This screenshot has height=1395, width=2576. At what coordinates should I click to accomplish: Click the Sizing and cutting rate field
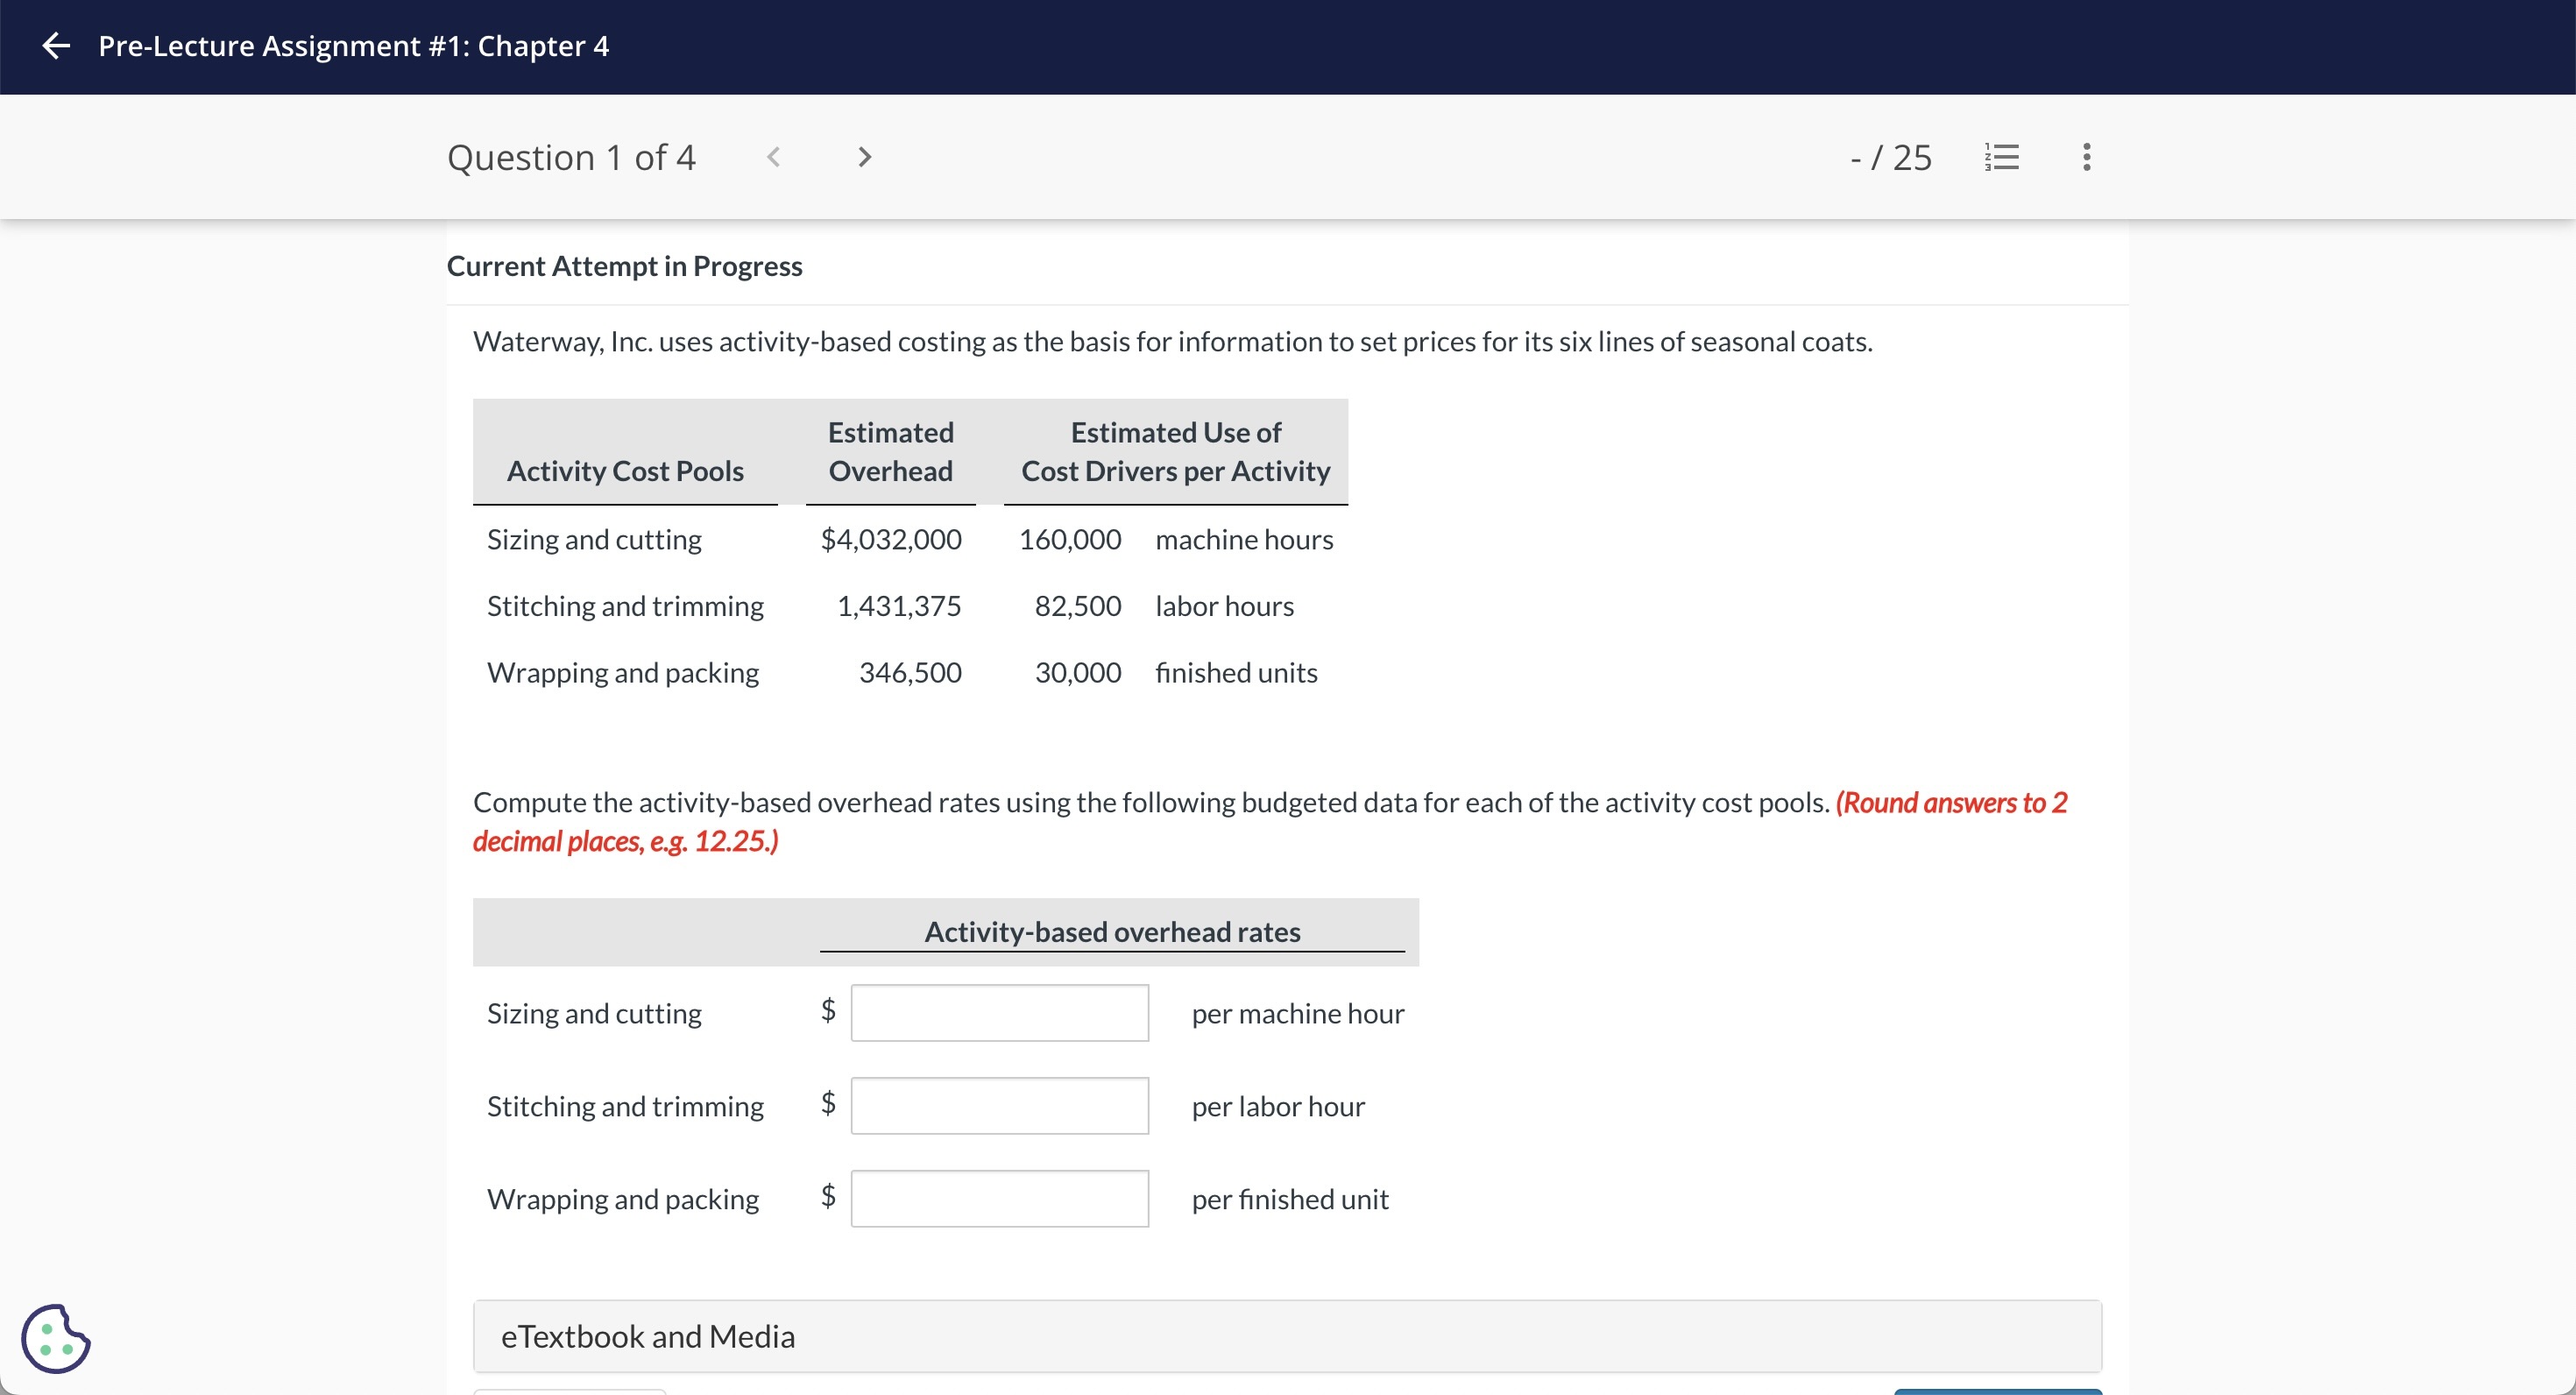pyautogui.click(x=999, y=1013)
